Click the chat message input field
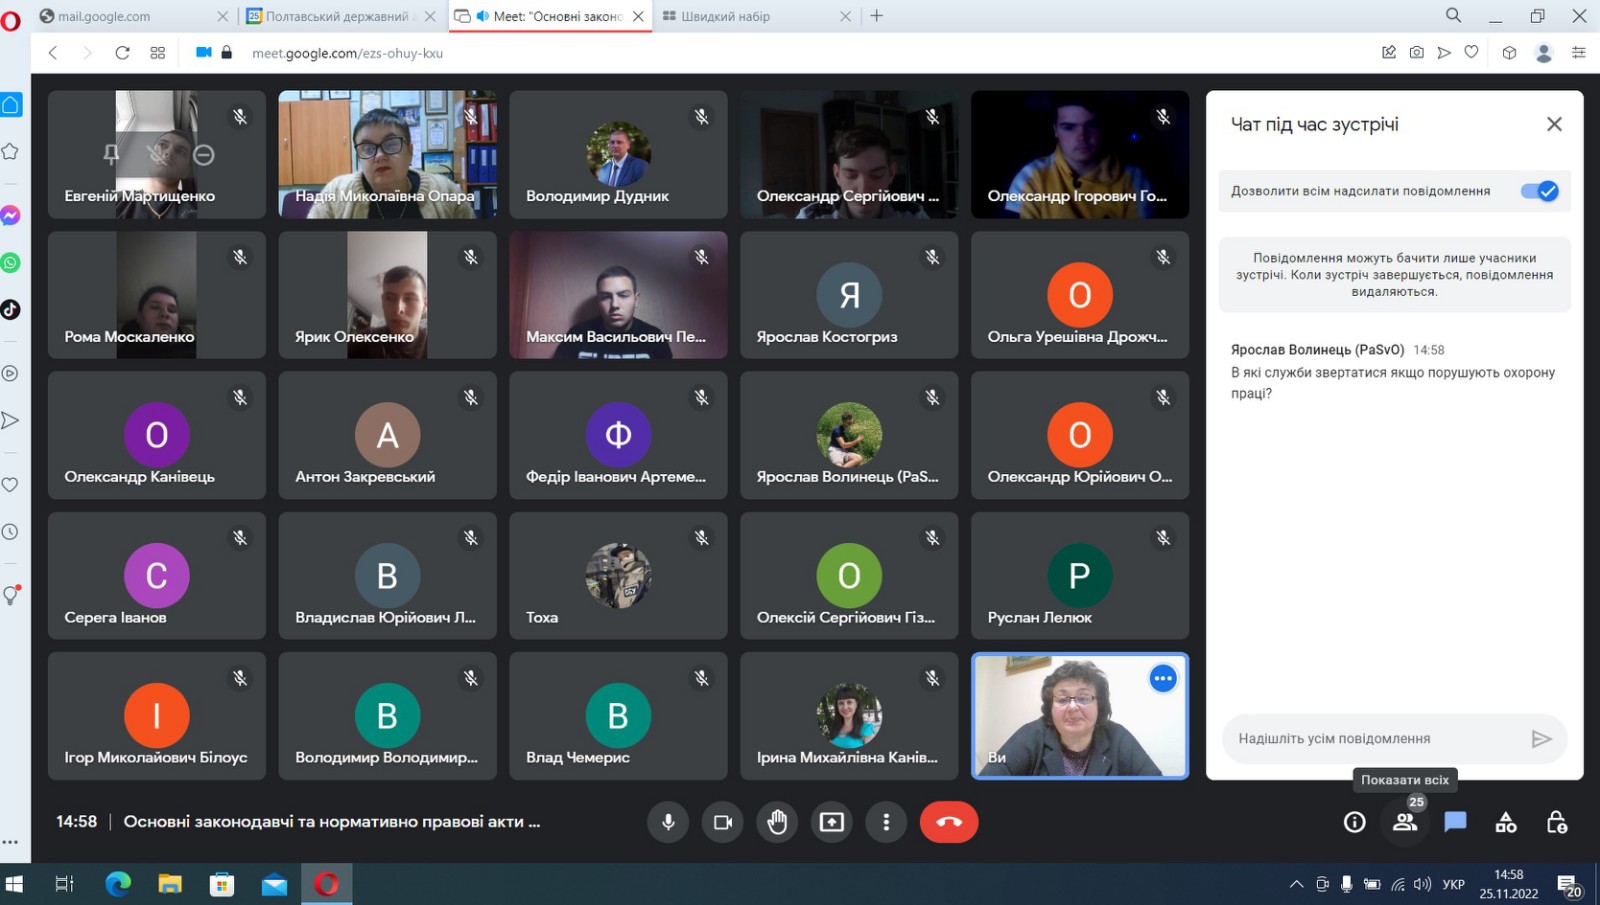Image resolution: width=1600 pixels, height=905 pixels. [x=1375, y=739]
